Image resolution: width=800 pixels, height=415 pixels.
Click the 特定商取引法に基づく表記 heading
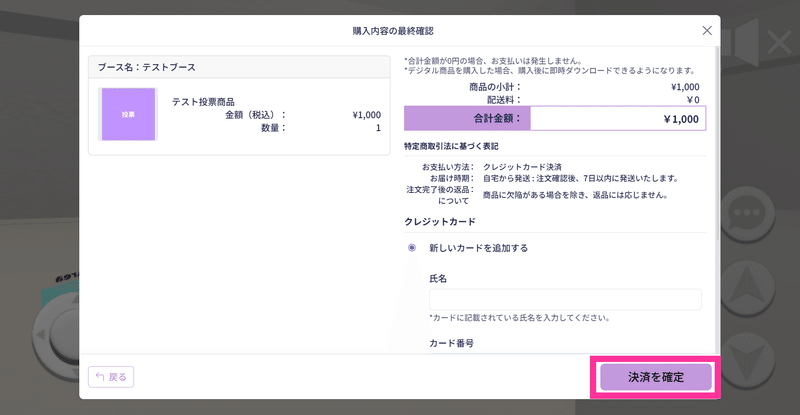coord(451,147)
